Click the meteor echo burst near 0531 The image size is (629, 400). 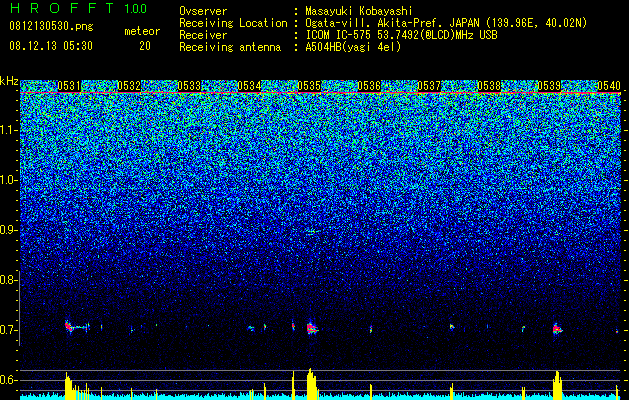(77, 327)
